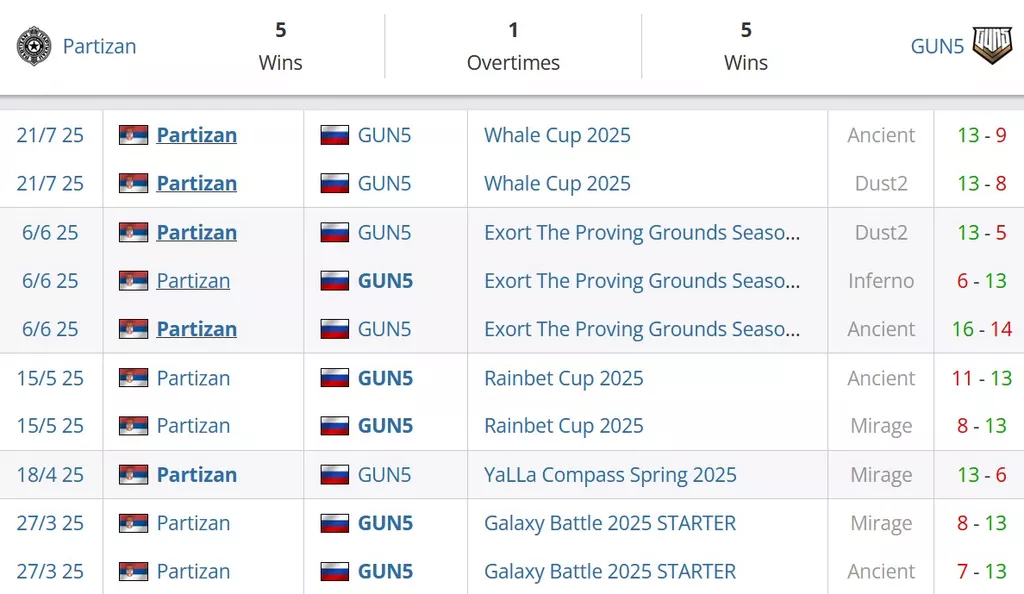Click the 18/4 25 date
The width and height of the screenshot is (1024, 594).
[x=50, y=475]
